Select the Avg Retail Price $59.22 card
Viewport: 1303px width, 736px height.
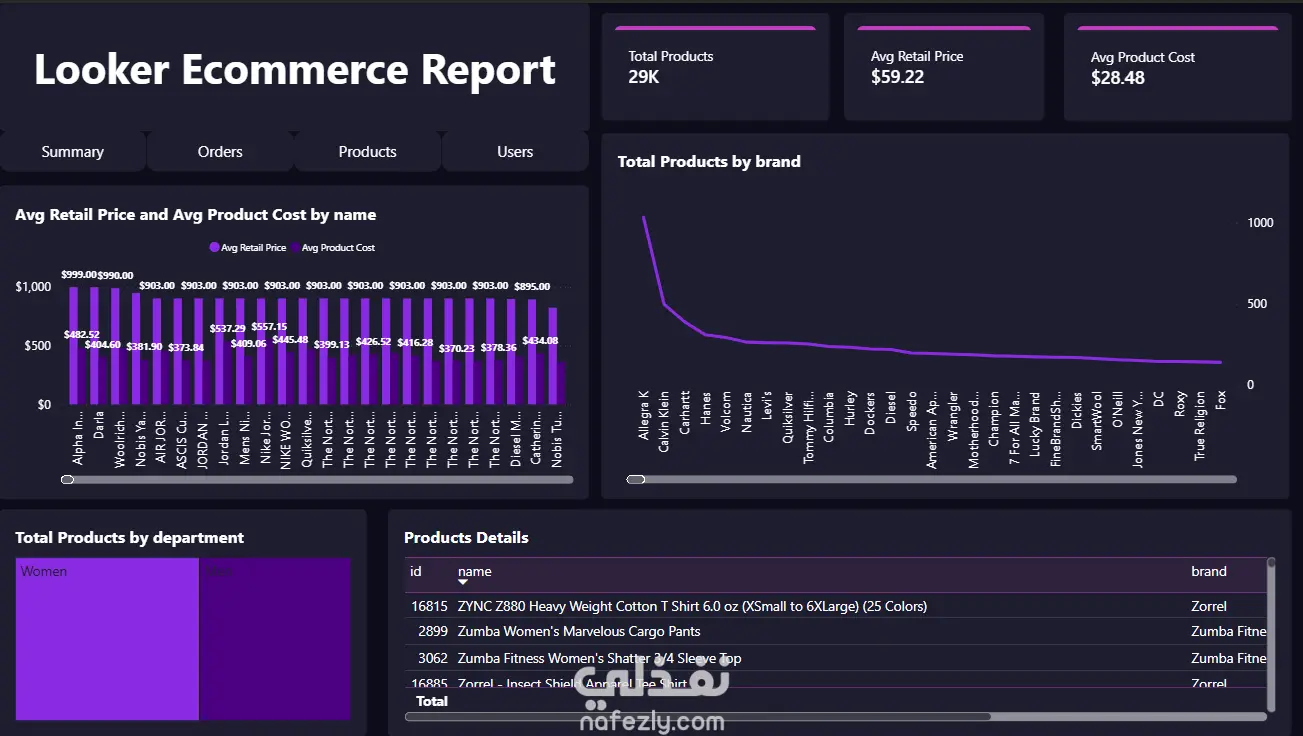coord(944,67)
